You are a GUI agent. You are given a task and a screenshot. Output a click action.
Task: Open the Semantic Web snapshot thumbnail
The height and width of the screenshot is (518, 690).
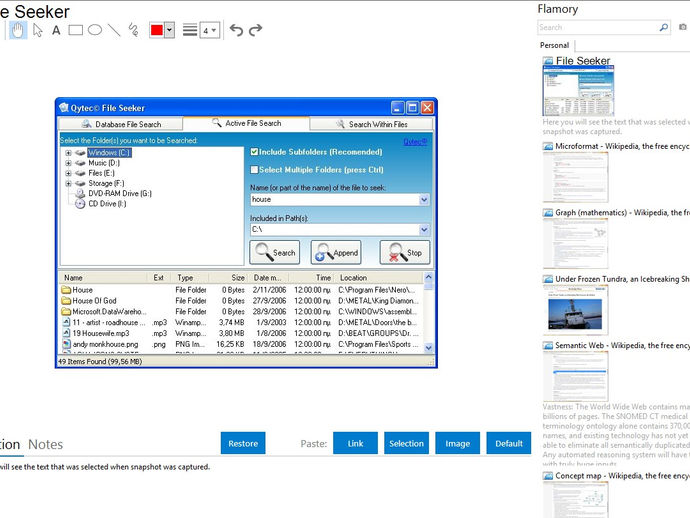[x=576, y=376]
